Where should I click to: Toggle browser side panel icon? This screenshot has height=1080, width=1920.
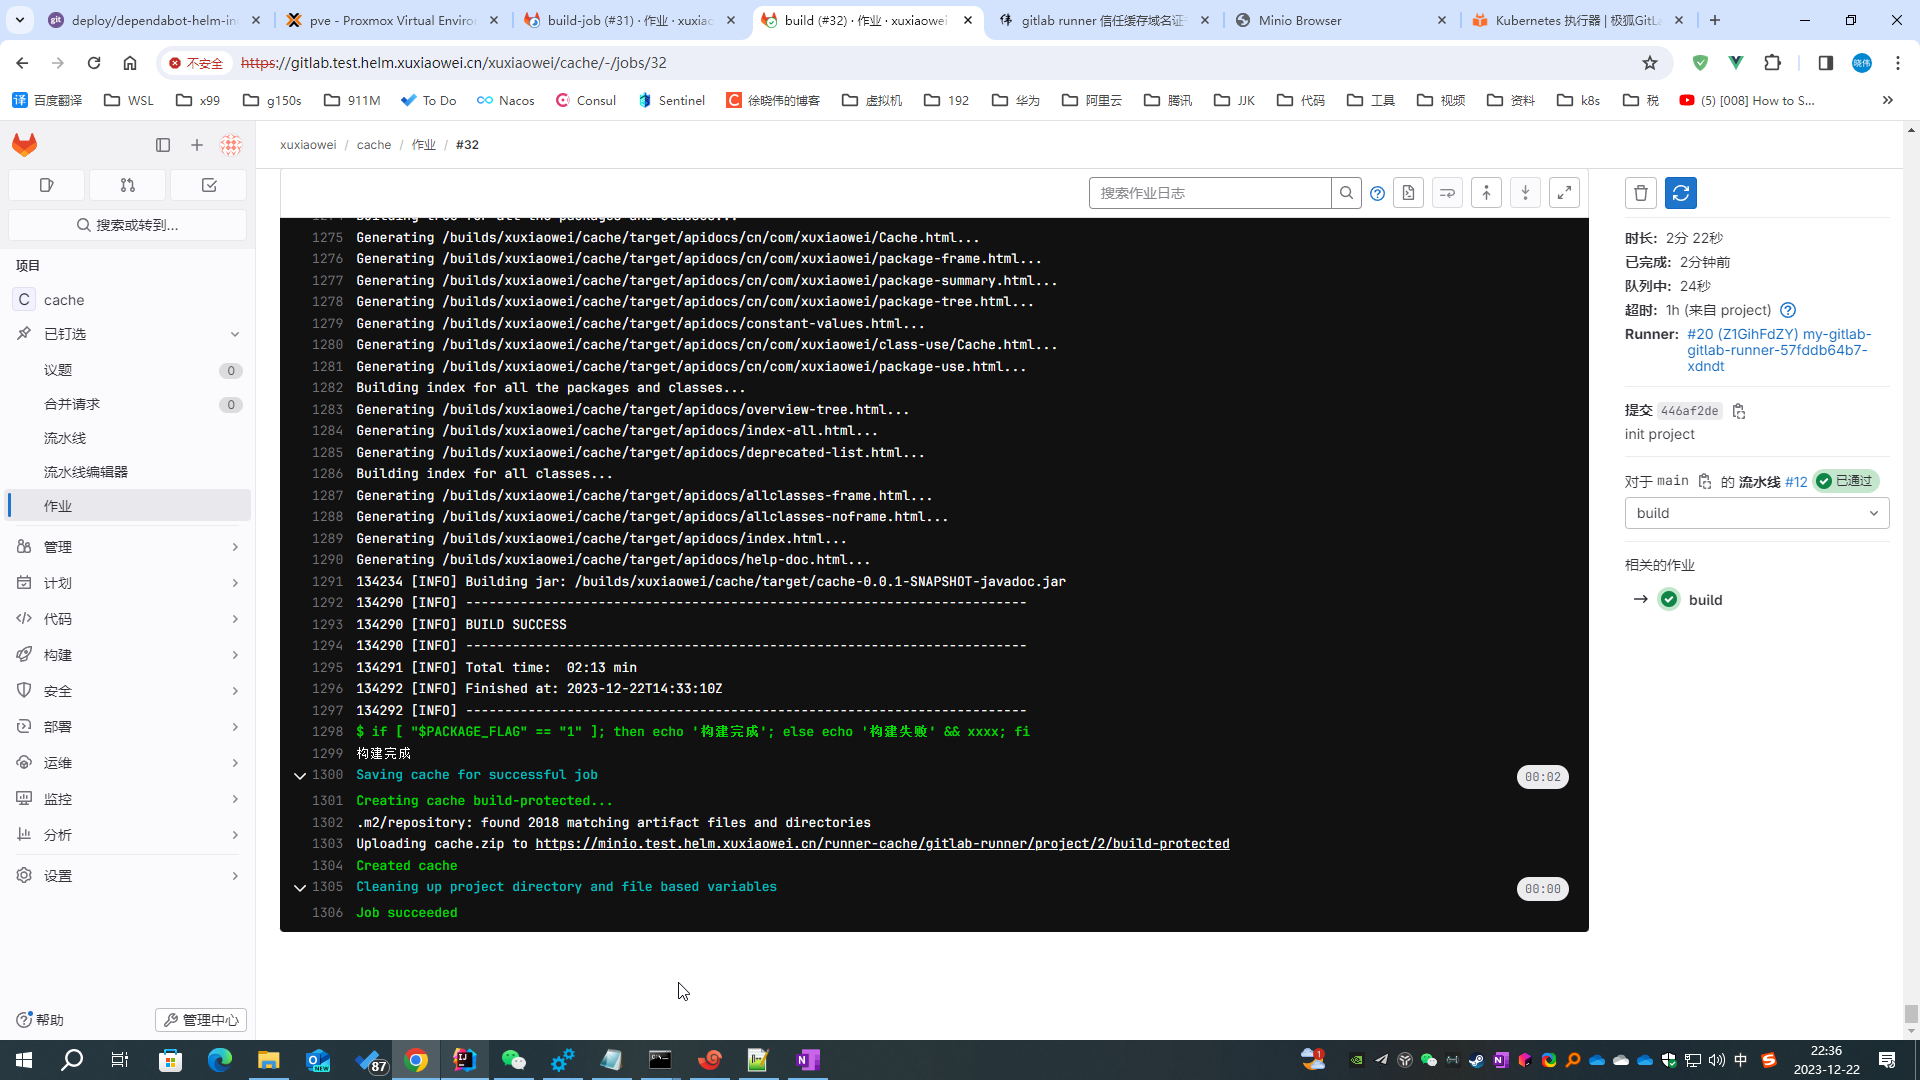coord(1825,63)
